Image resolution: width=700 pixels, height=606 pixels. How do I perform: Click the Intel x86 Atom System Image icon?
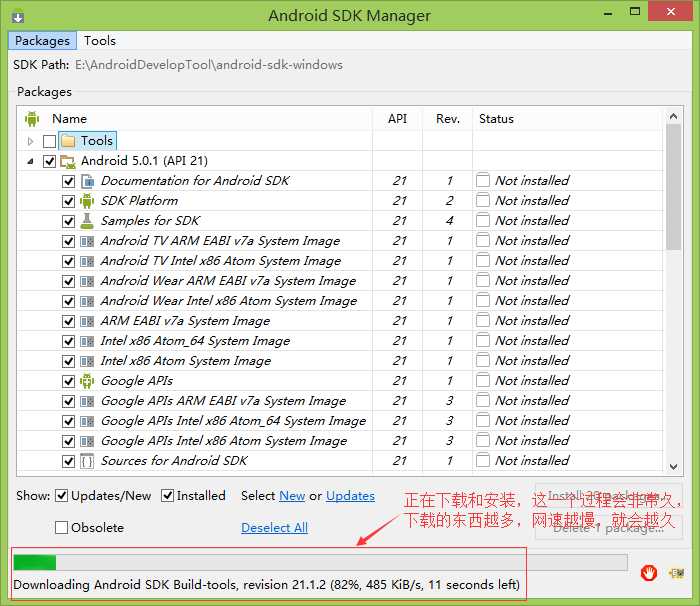(x=88, y=361)
